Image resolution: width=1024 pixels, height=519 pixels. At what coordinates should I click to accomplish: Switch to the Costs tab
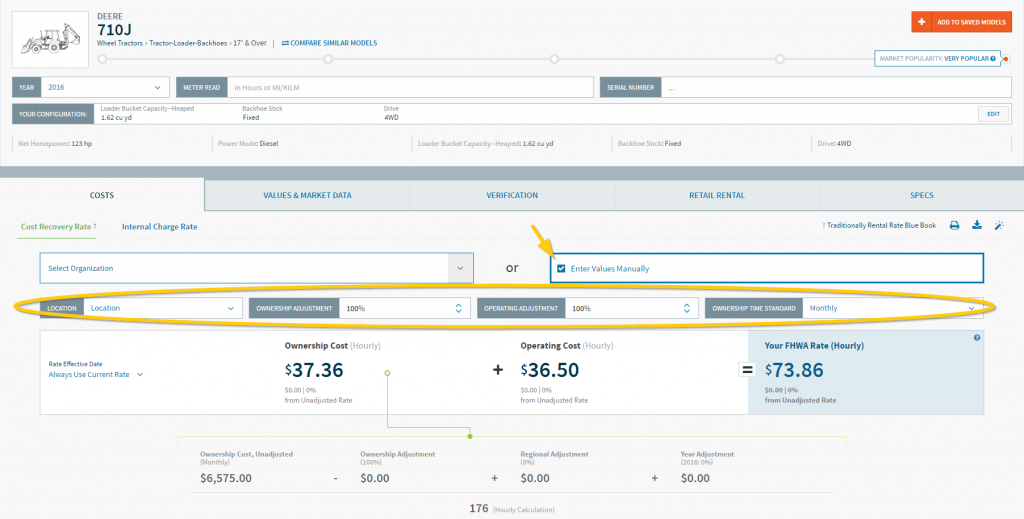[102, 195]
